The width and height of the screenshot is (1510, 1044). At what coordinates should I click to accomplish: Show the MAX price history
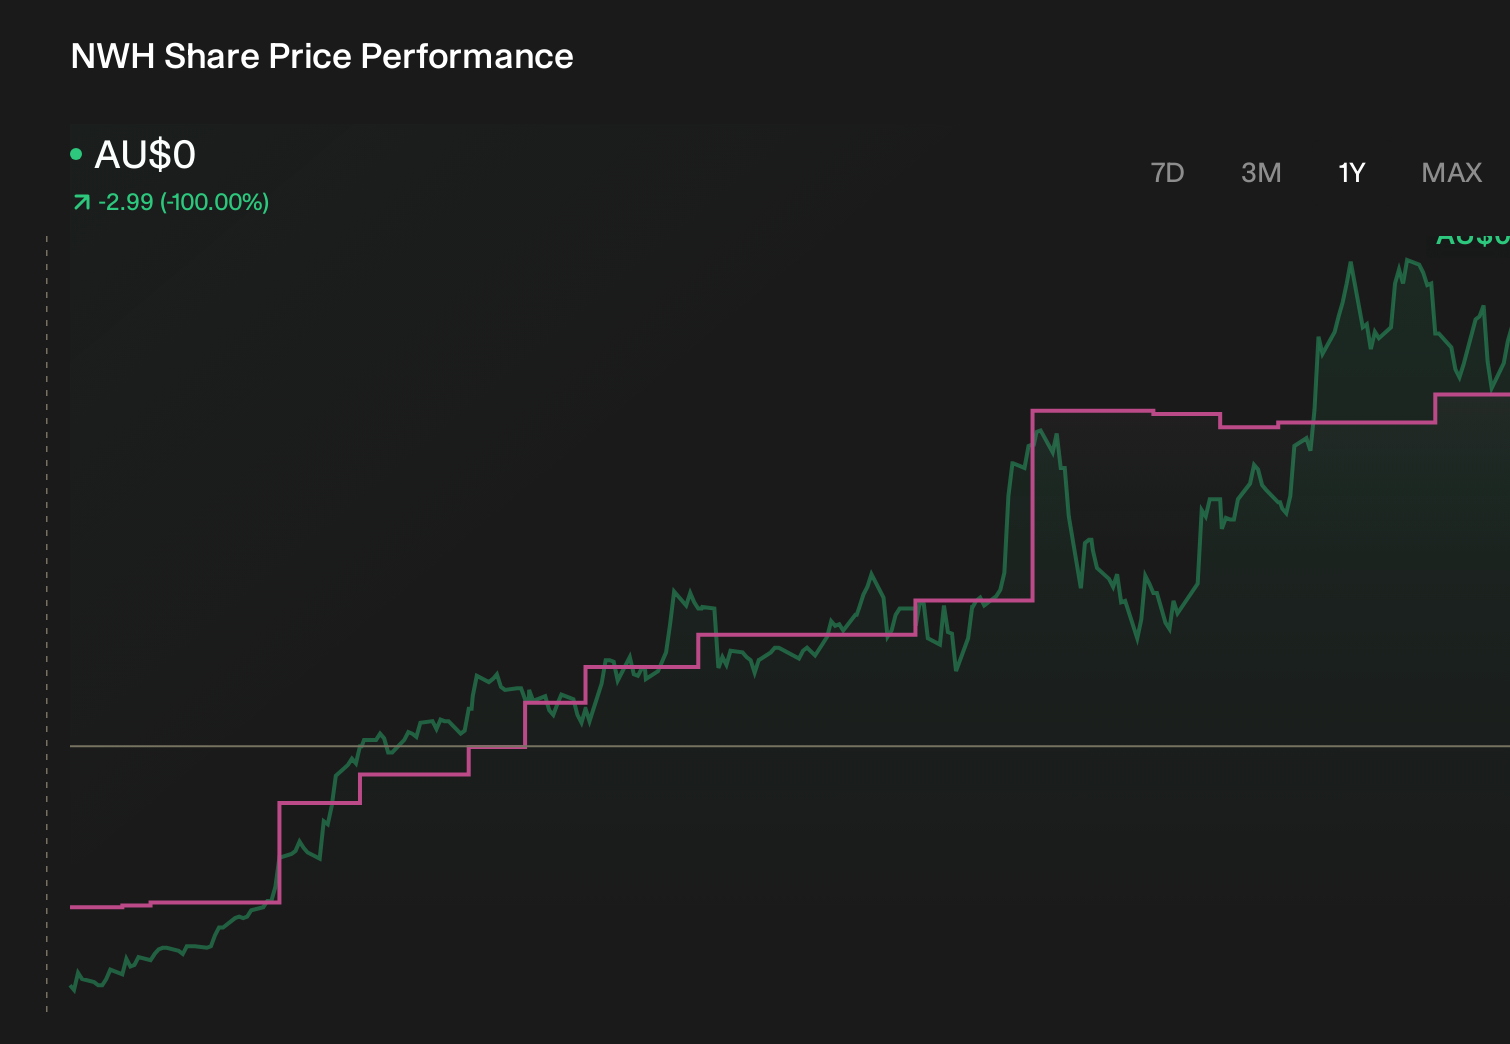point(1451,173)
